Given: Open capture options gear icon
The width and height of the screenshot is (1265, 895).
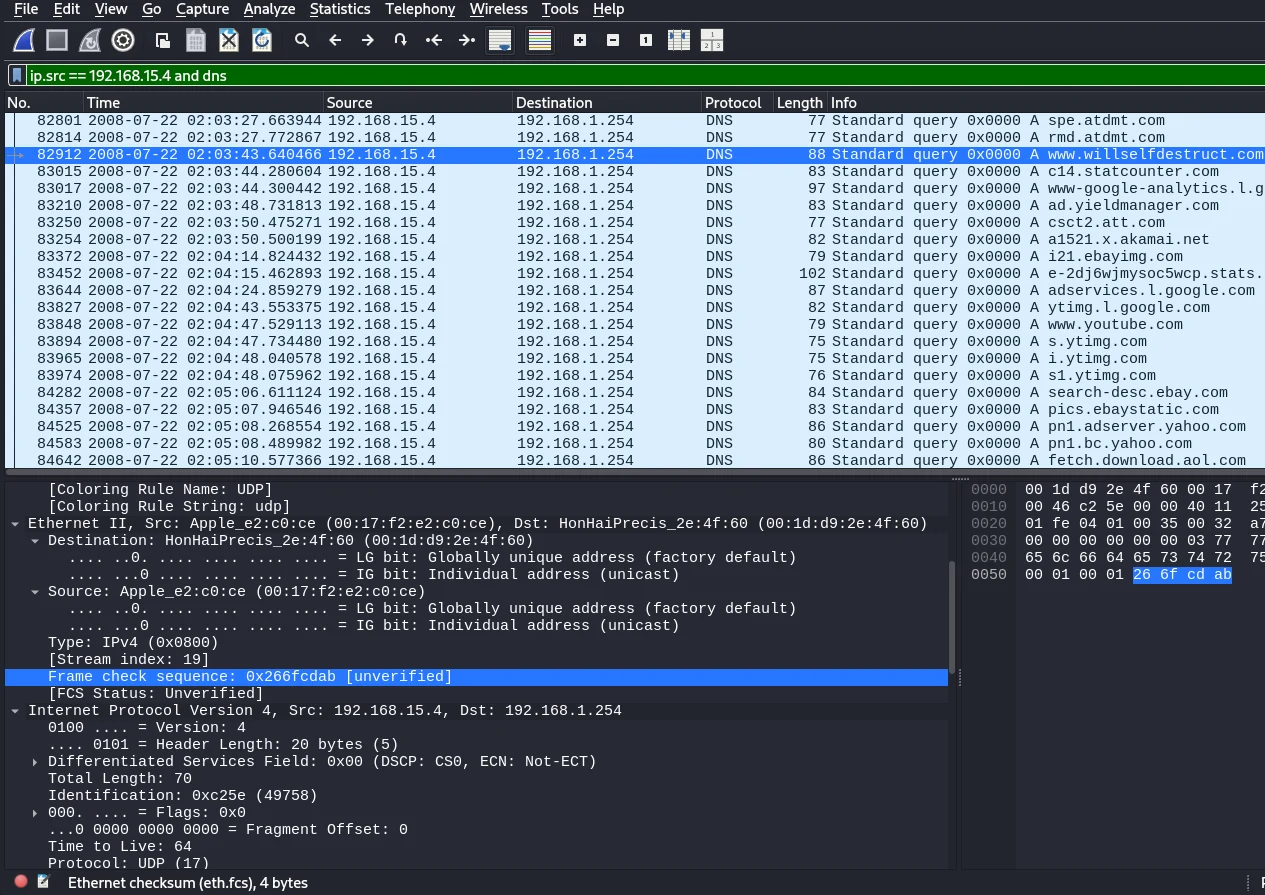Looking at the screenshot, I should click(x=123, y=40).
